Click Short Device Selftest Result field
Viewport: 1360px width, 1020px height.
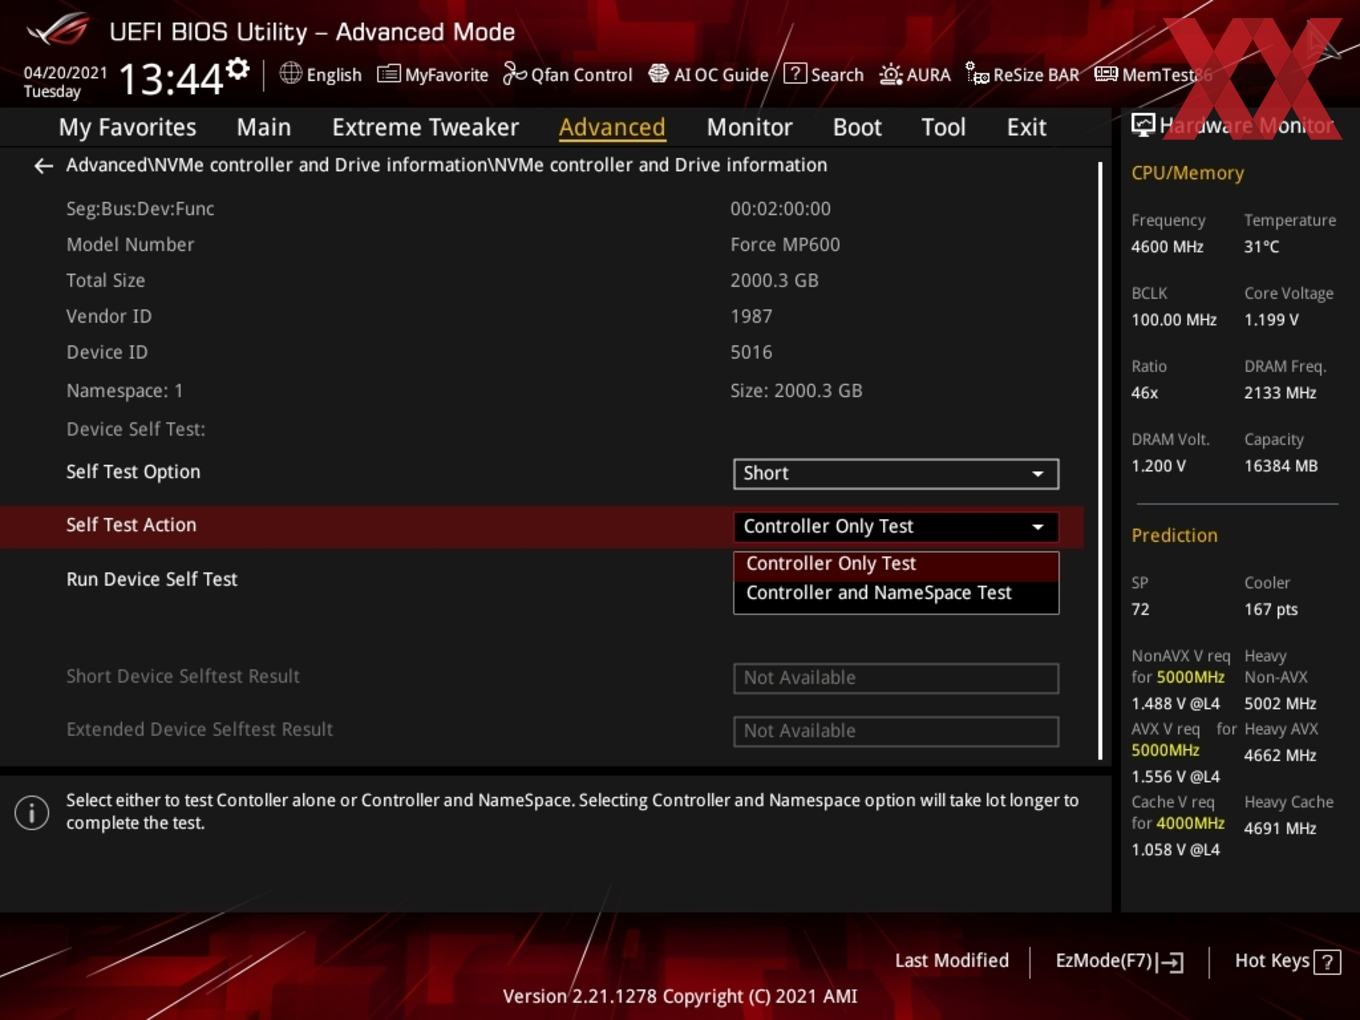(896, 678)
